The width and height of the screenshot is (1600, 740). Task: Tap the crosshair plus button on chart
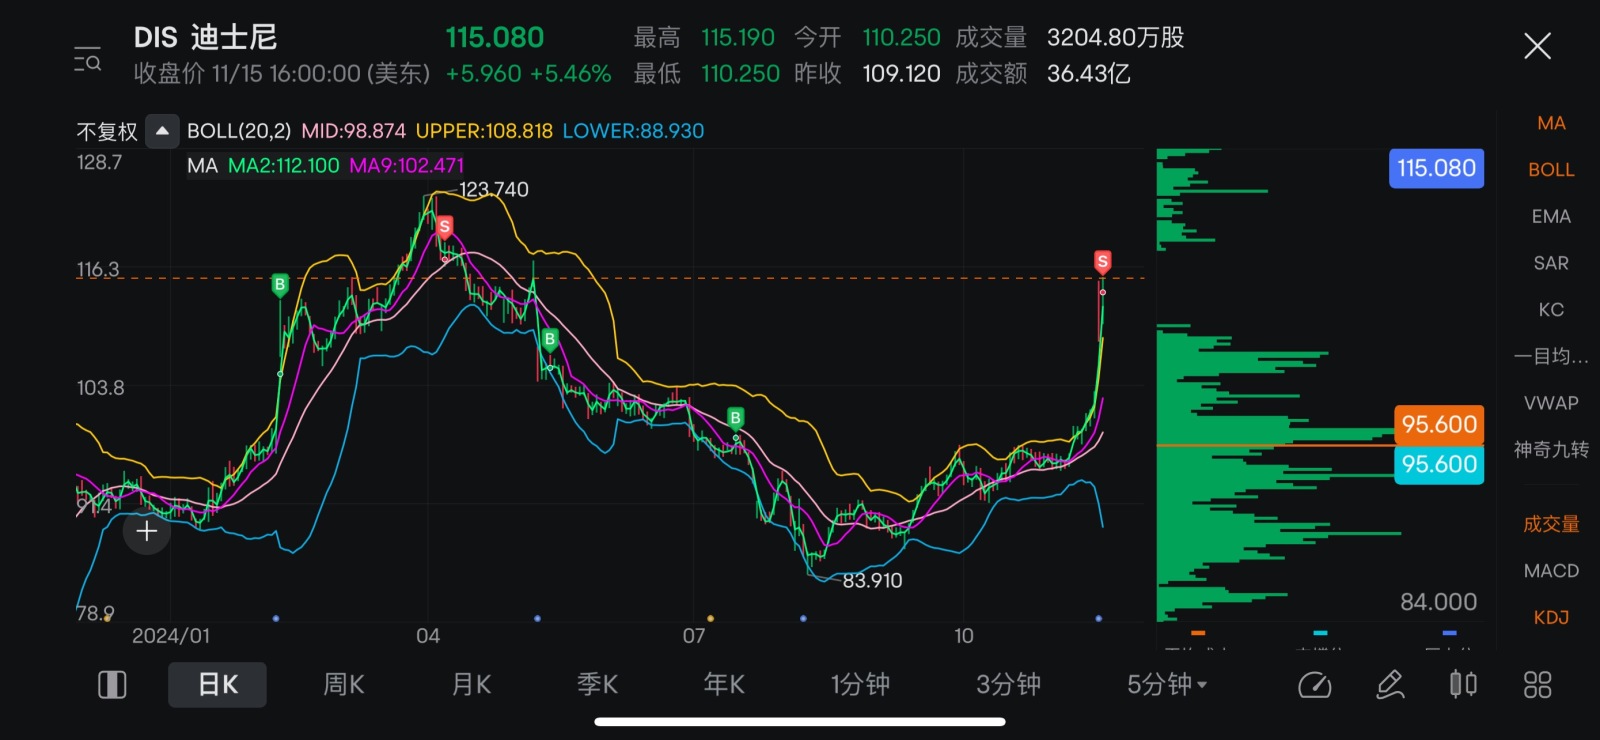click(146, 531)
